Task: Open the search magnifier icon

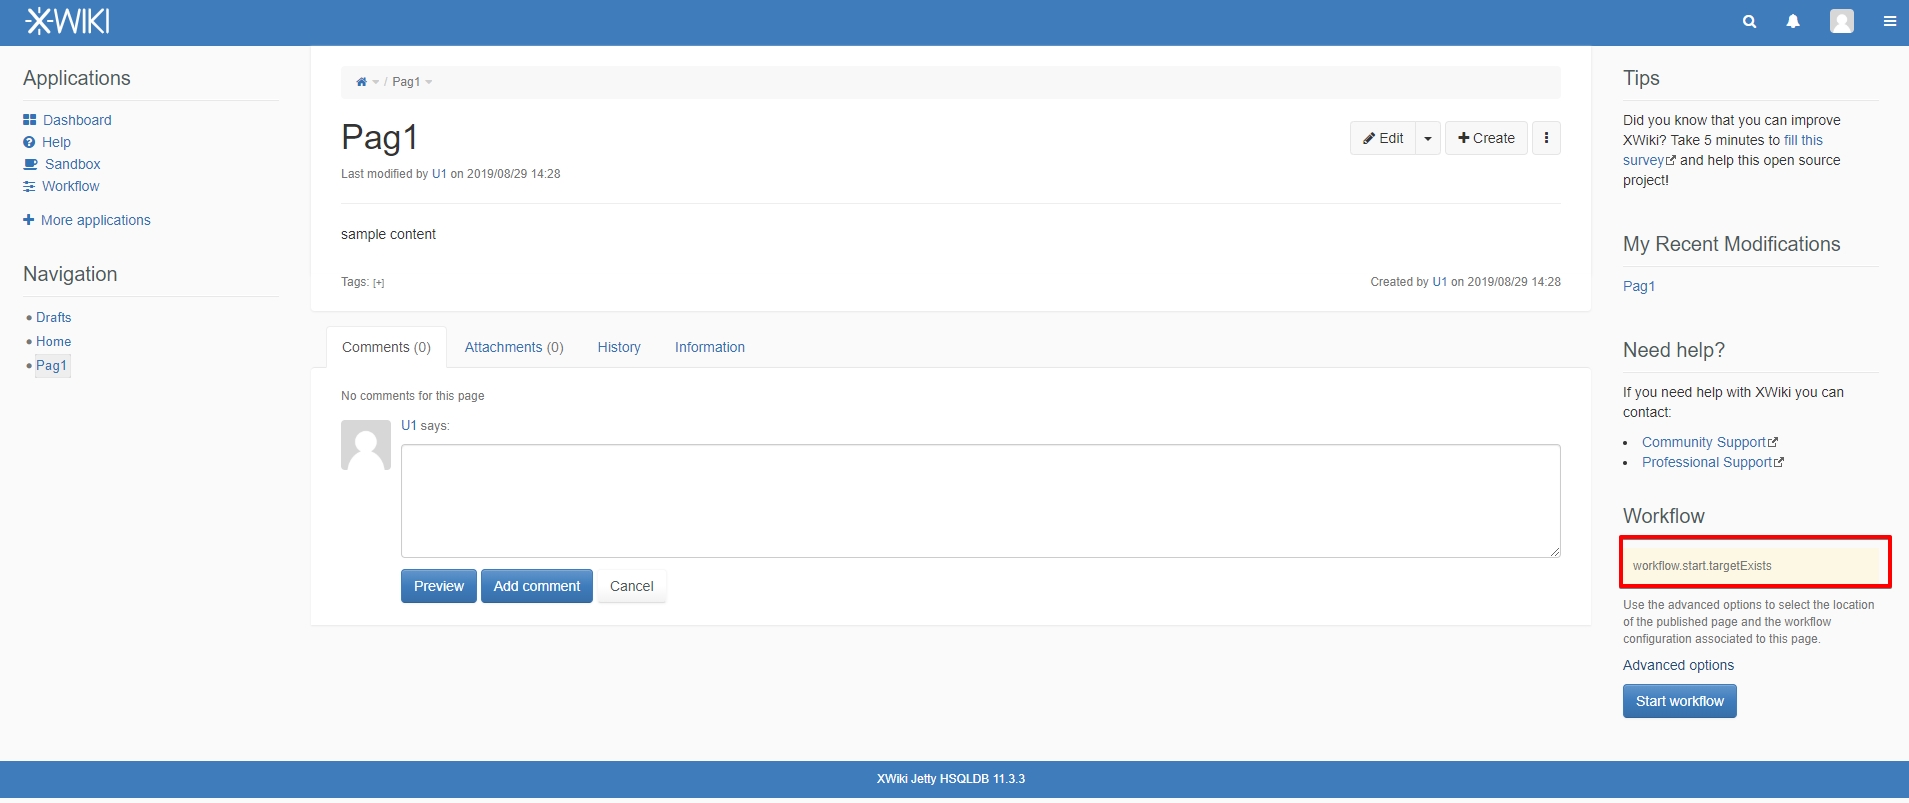Action: pyautogui.click(x=1749, y=21)
